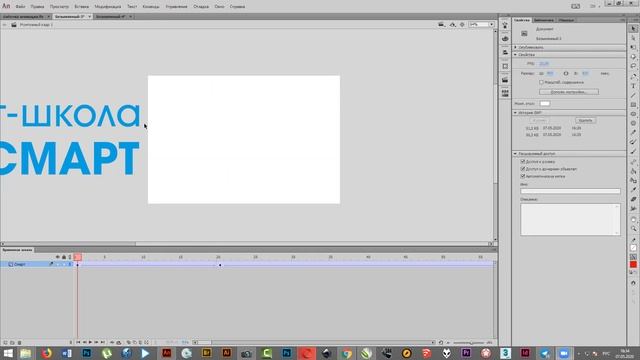
Task: Select the Selection arrow tool
Action: pyautogui.click(x=633, y=29)
